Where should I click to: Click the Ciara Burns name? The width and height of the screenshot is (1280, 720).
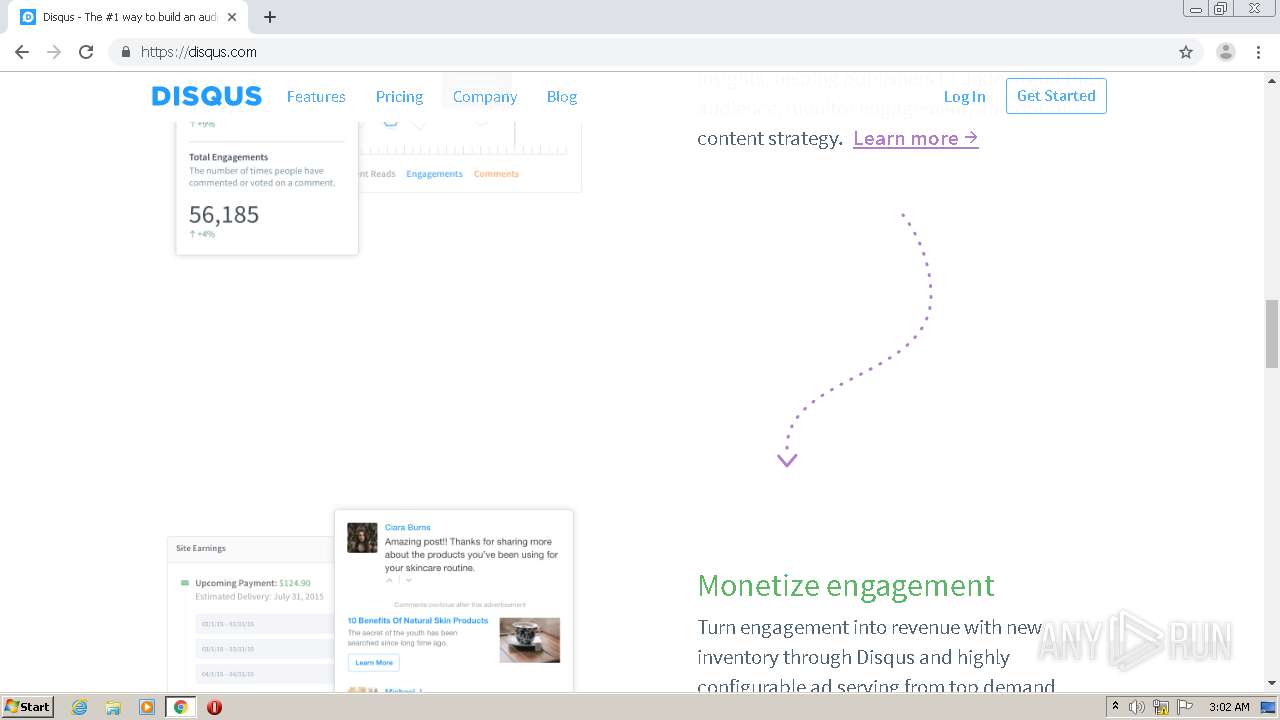pos(408,527)
